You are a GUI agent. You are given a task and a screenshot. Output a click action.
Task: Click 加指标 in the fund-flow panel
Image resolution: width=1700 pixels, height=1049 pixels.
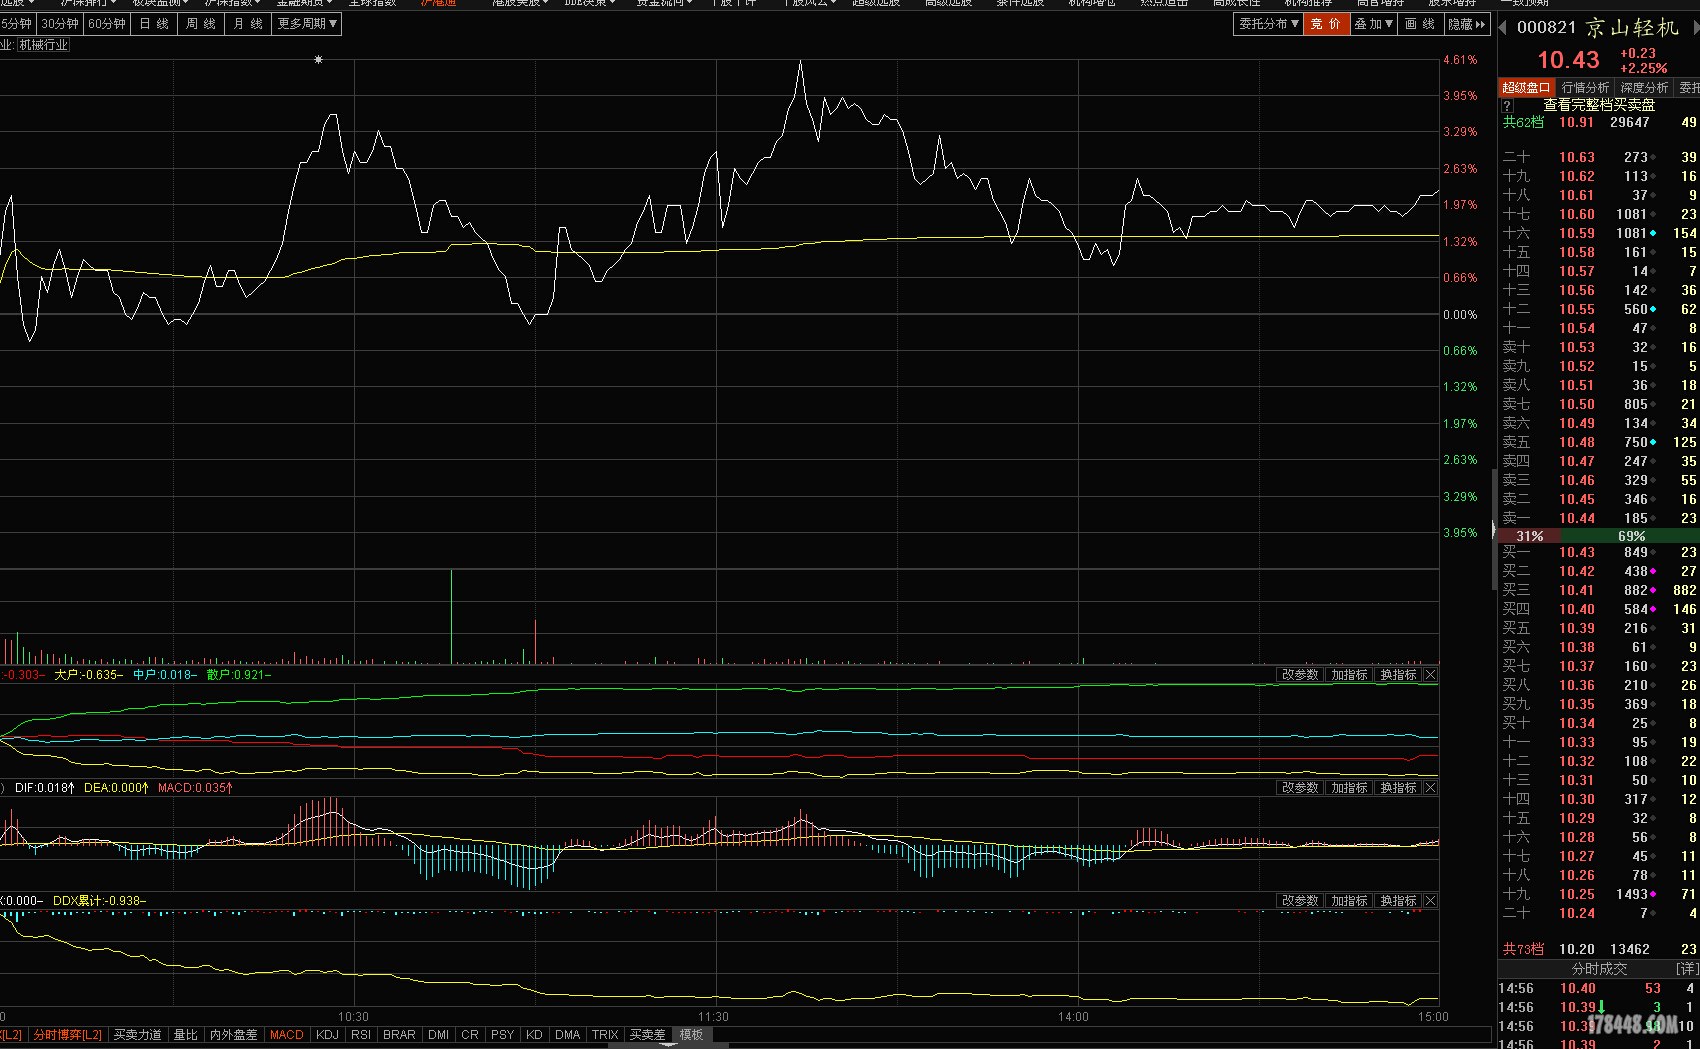click(1349, 675)
